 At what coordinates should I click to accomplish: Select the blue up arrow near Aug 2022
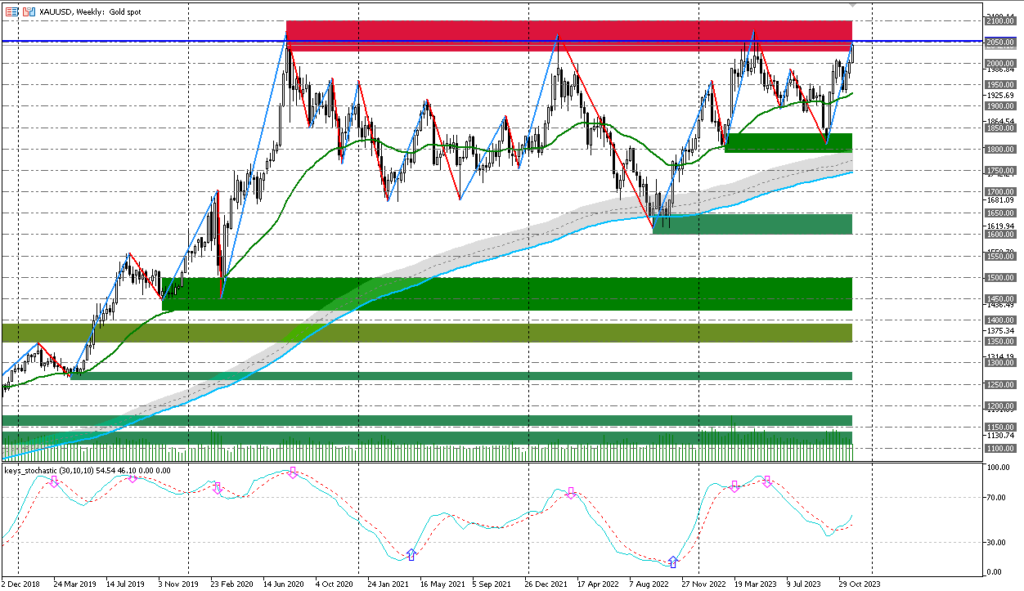672,561
